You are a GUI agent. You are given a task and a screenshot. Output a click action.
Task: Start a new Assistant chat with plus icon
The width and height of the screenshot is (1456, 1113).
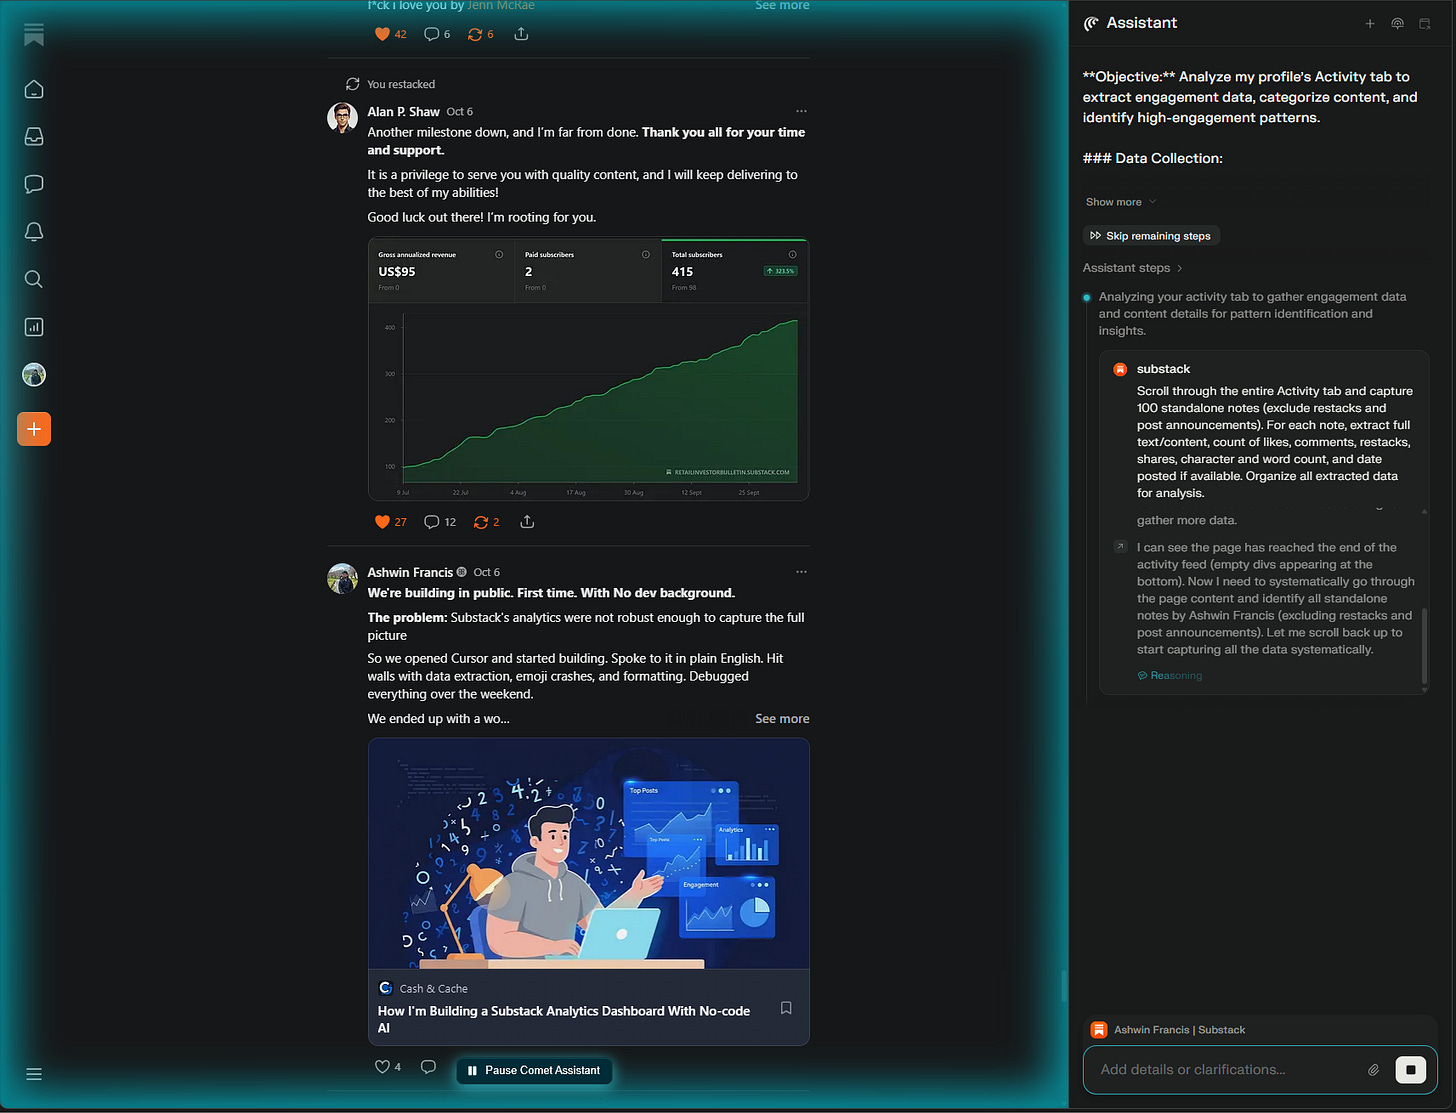[x=1370, y=23]
